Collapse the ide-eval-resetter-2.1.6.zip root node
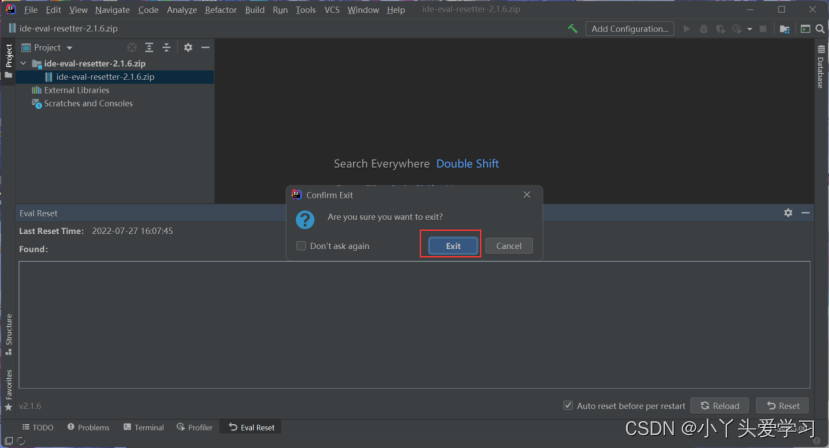Viewport: 830px width, 448px height. coord(23,63)
